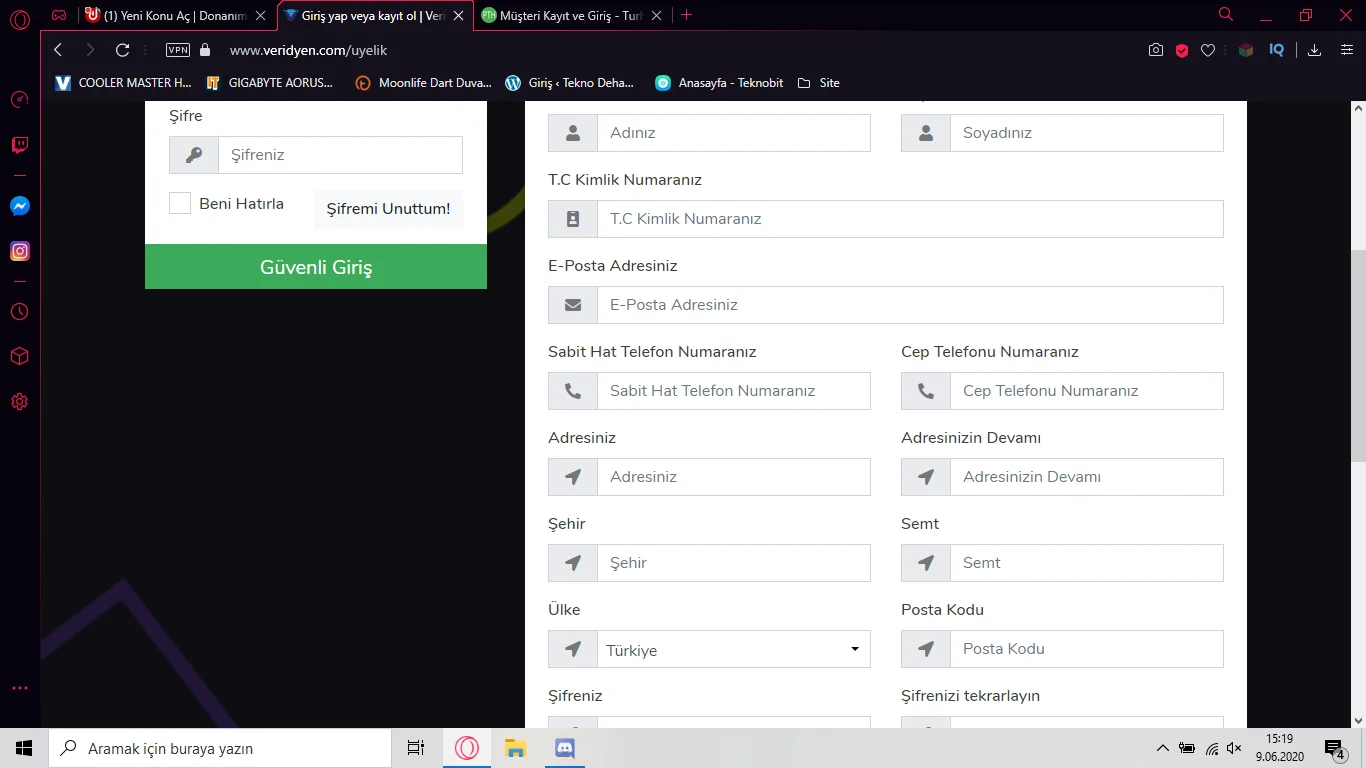Open GIGABYTE AORUS bookmark

pyautogui.click(x=270, y=83)
